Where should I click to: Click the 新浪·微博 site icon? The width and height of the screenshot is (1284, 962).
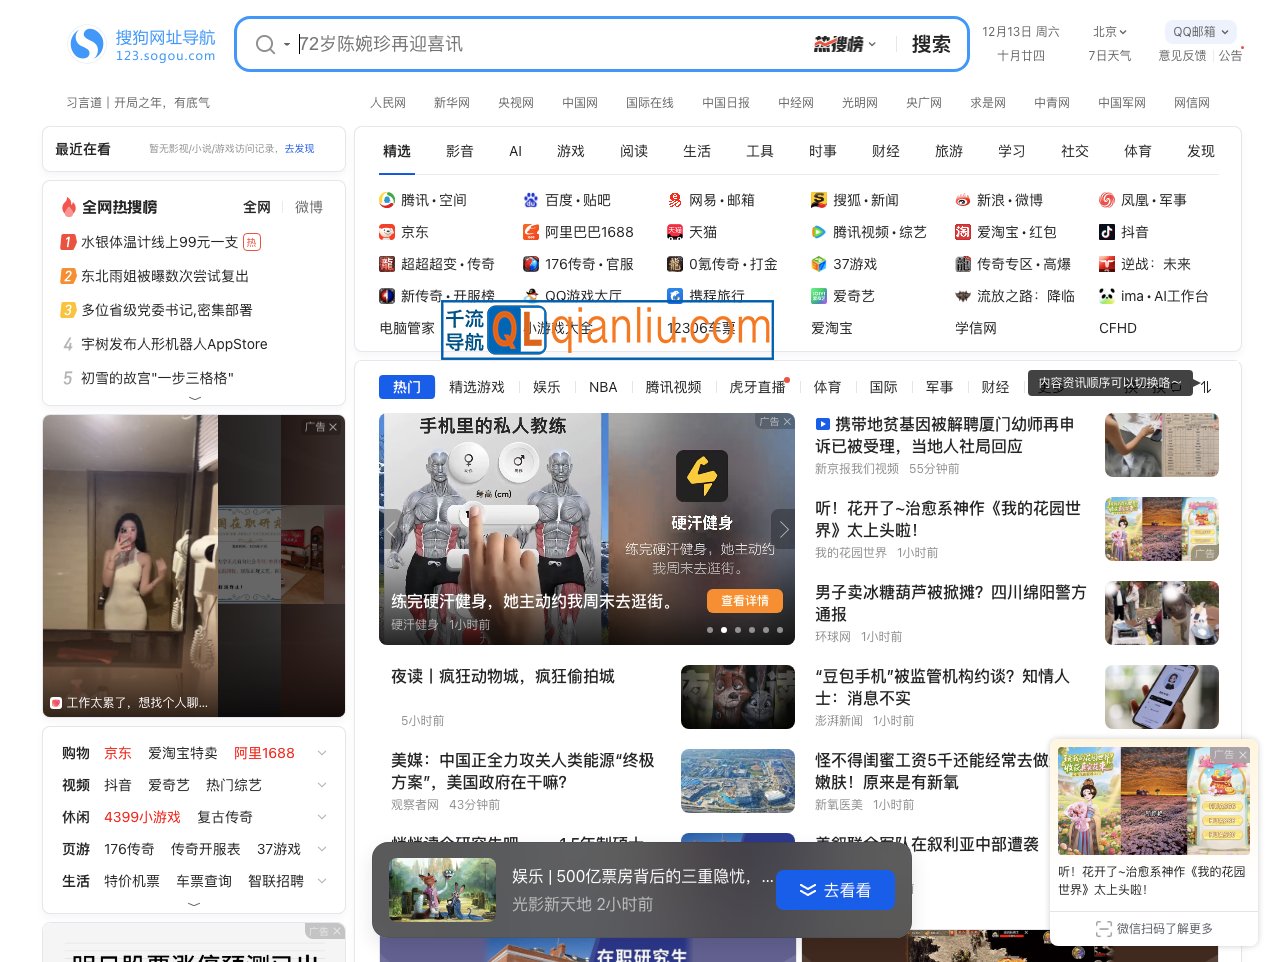963,200
